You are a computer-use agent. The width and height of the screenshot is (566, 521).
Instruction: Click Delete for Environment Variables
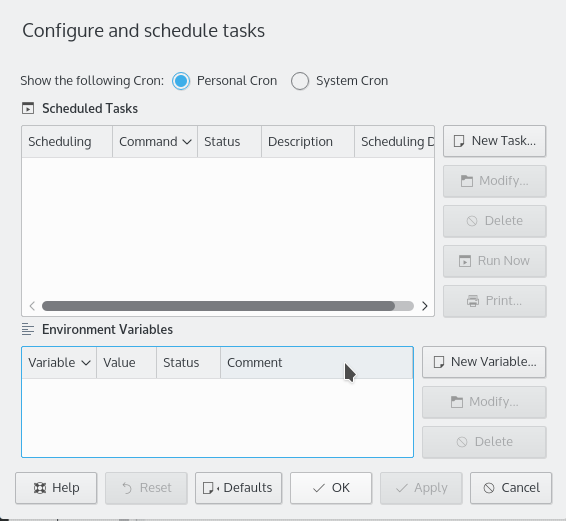[484, 442]
